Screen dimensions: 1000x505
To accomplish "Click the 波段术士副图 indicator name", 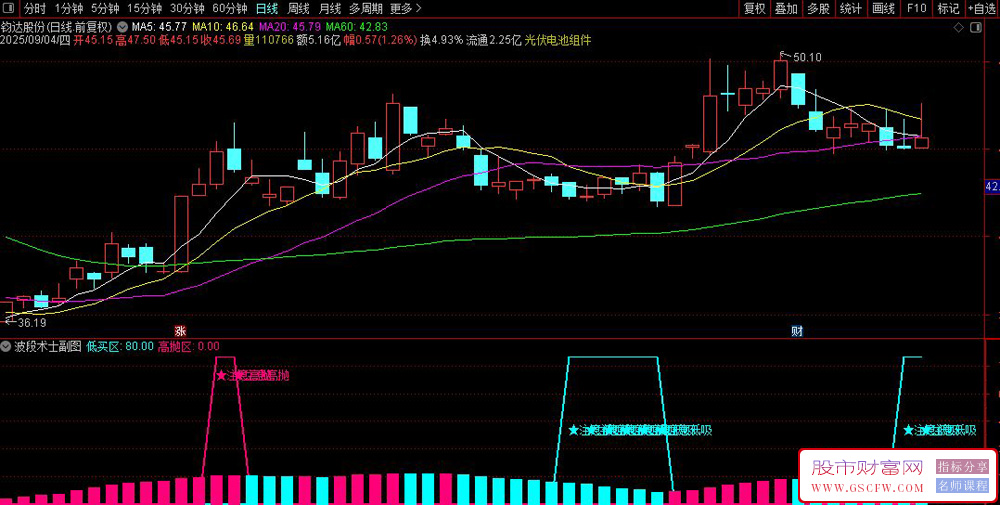I will tap(48, 346).
